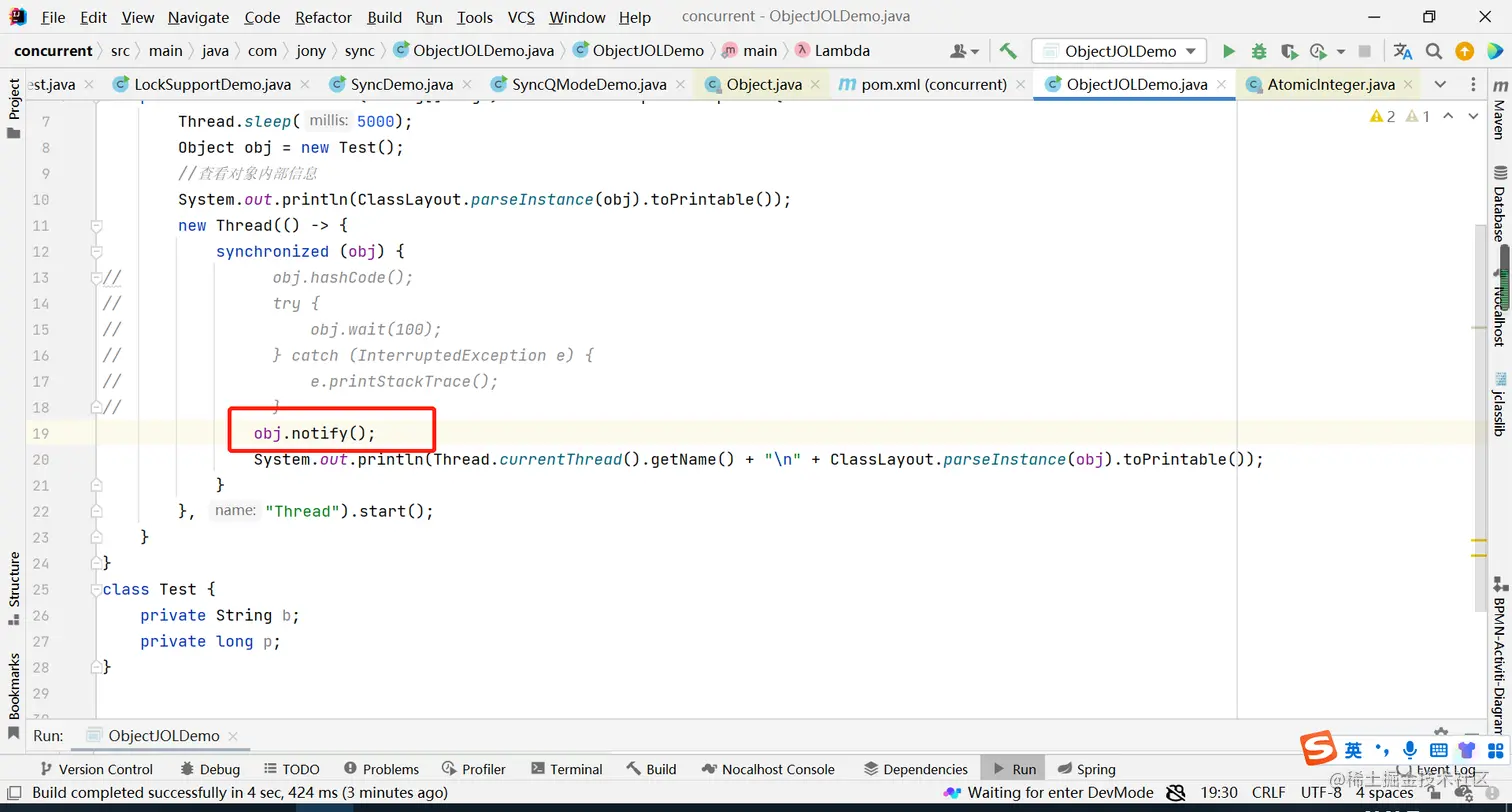
Task: Collapse the lambda block at line 11
Action: (96, 226)
